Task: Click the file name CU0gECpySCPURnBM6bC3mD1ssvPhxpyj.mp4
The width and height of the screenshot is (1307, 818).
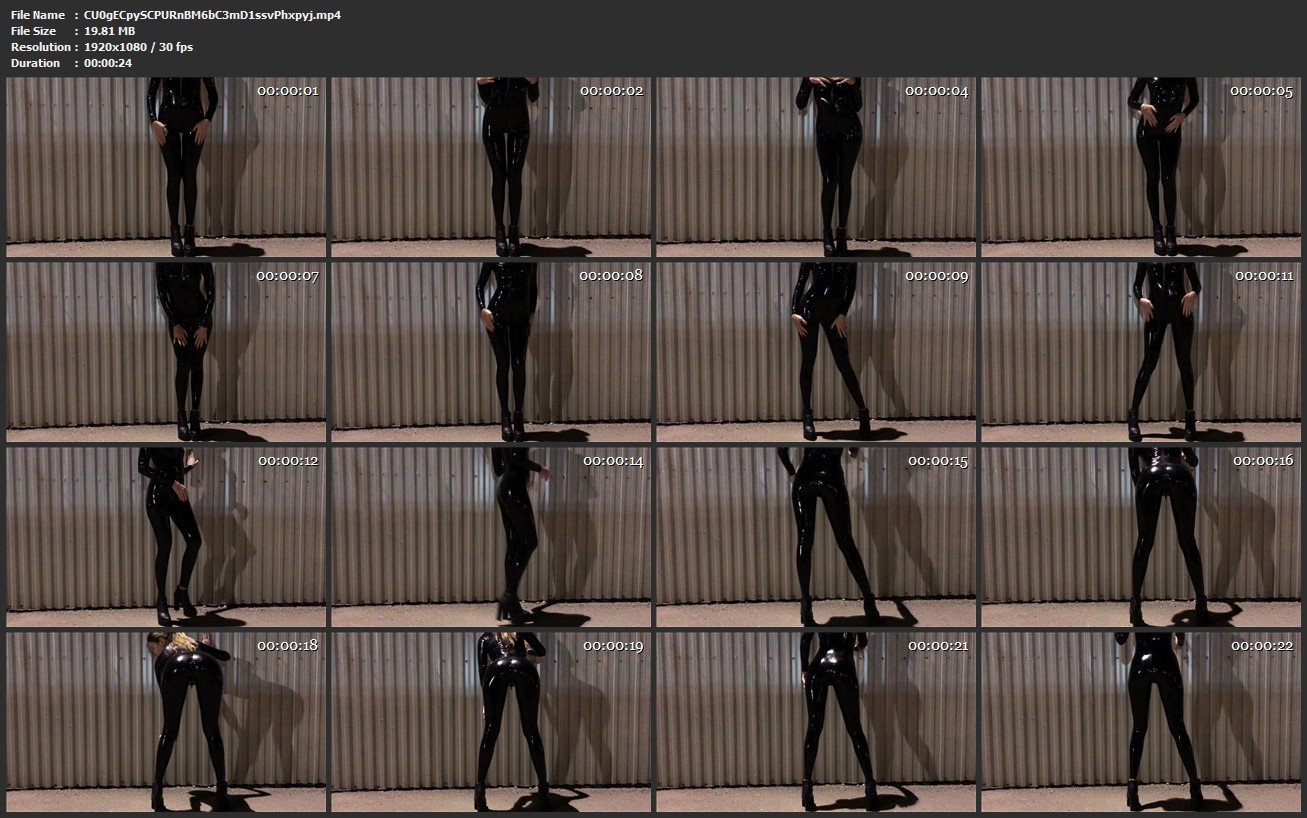Action: 213,15
